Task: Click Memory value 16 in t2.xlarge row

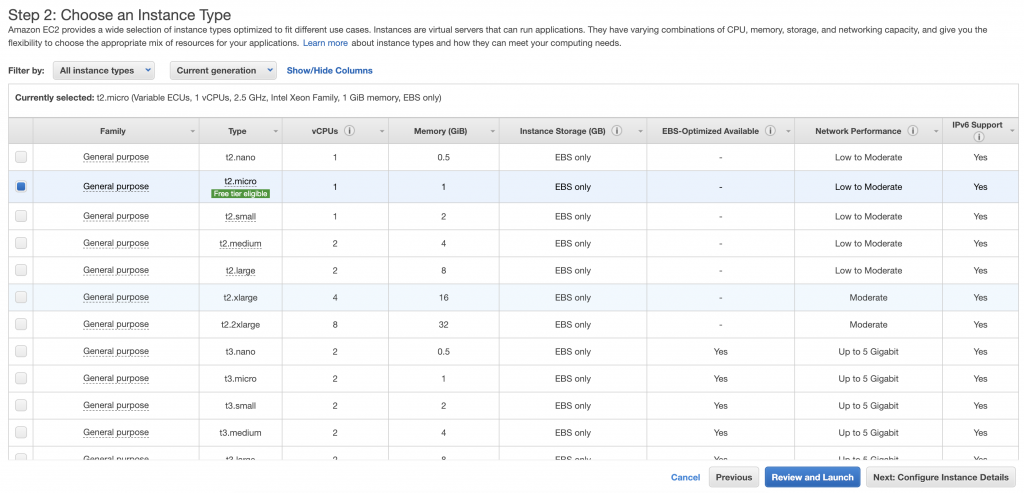Action: [443, 298]
